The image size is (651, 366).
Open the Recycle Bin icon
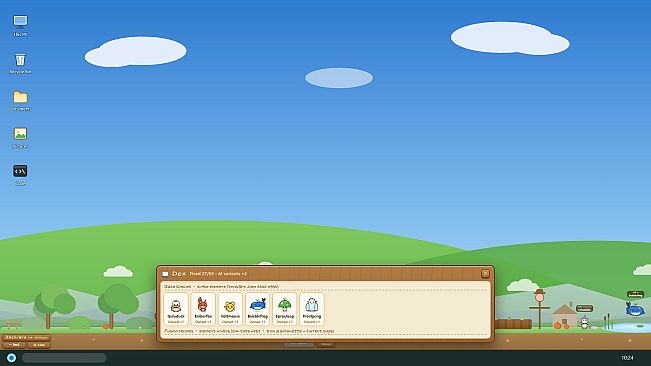click(x=20, y=63)
